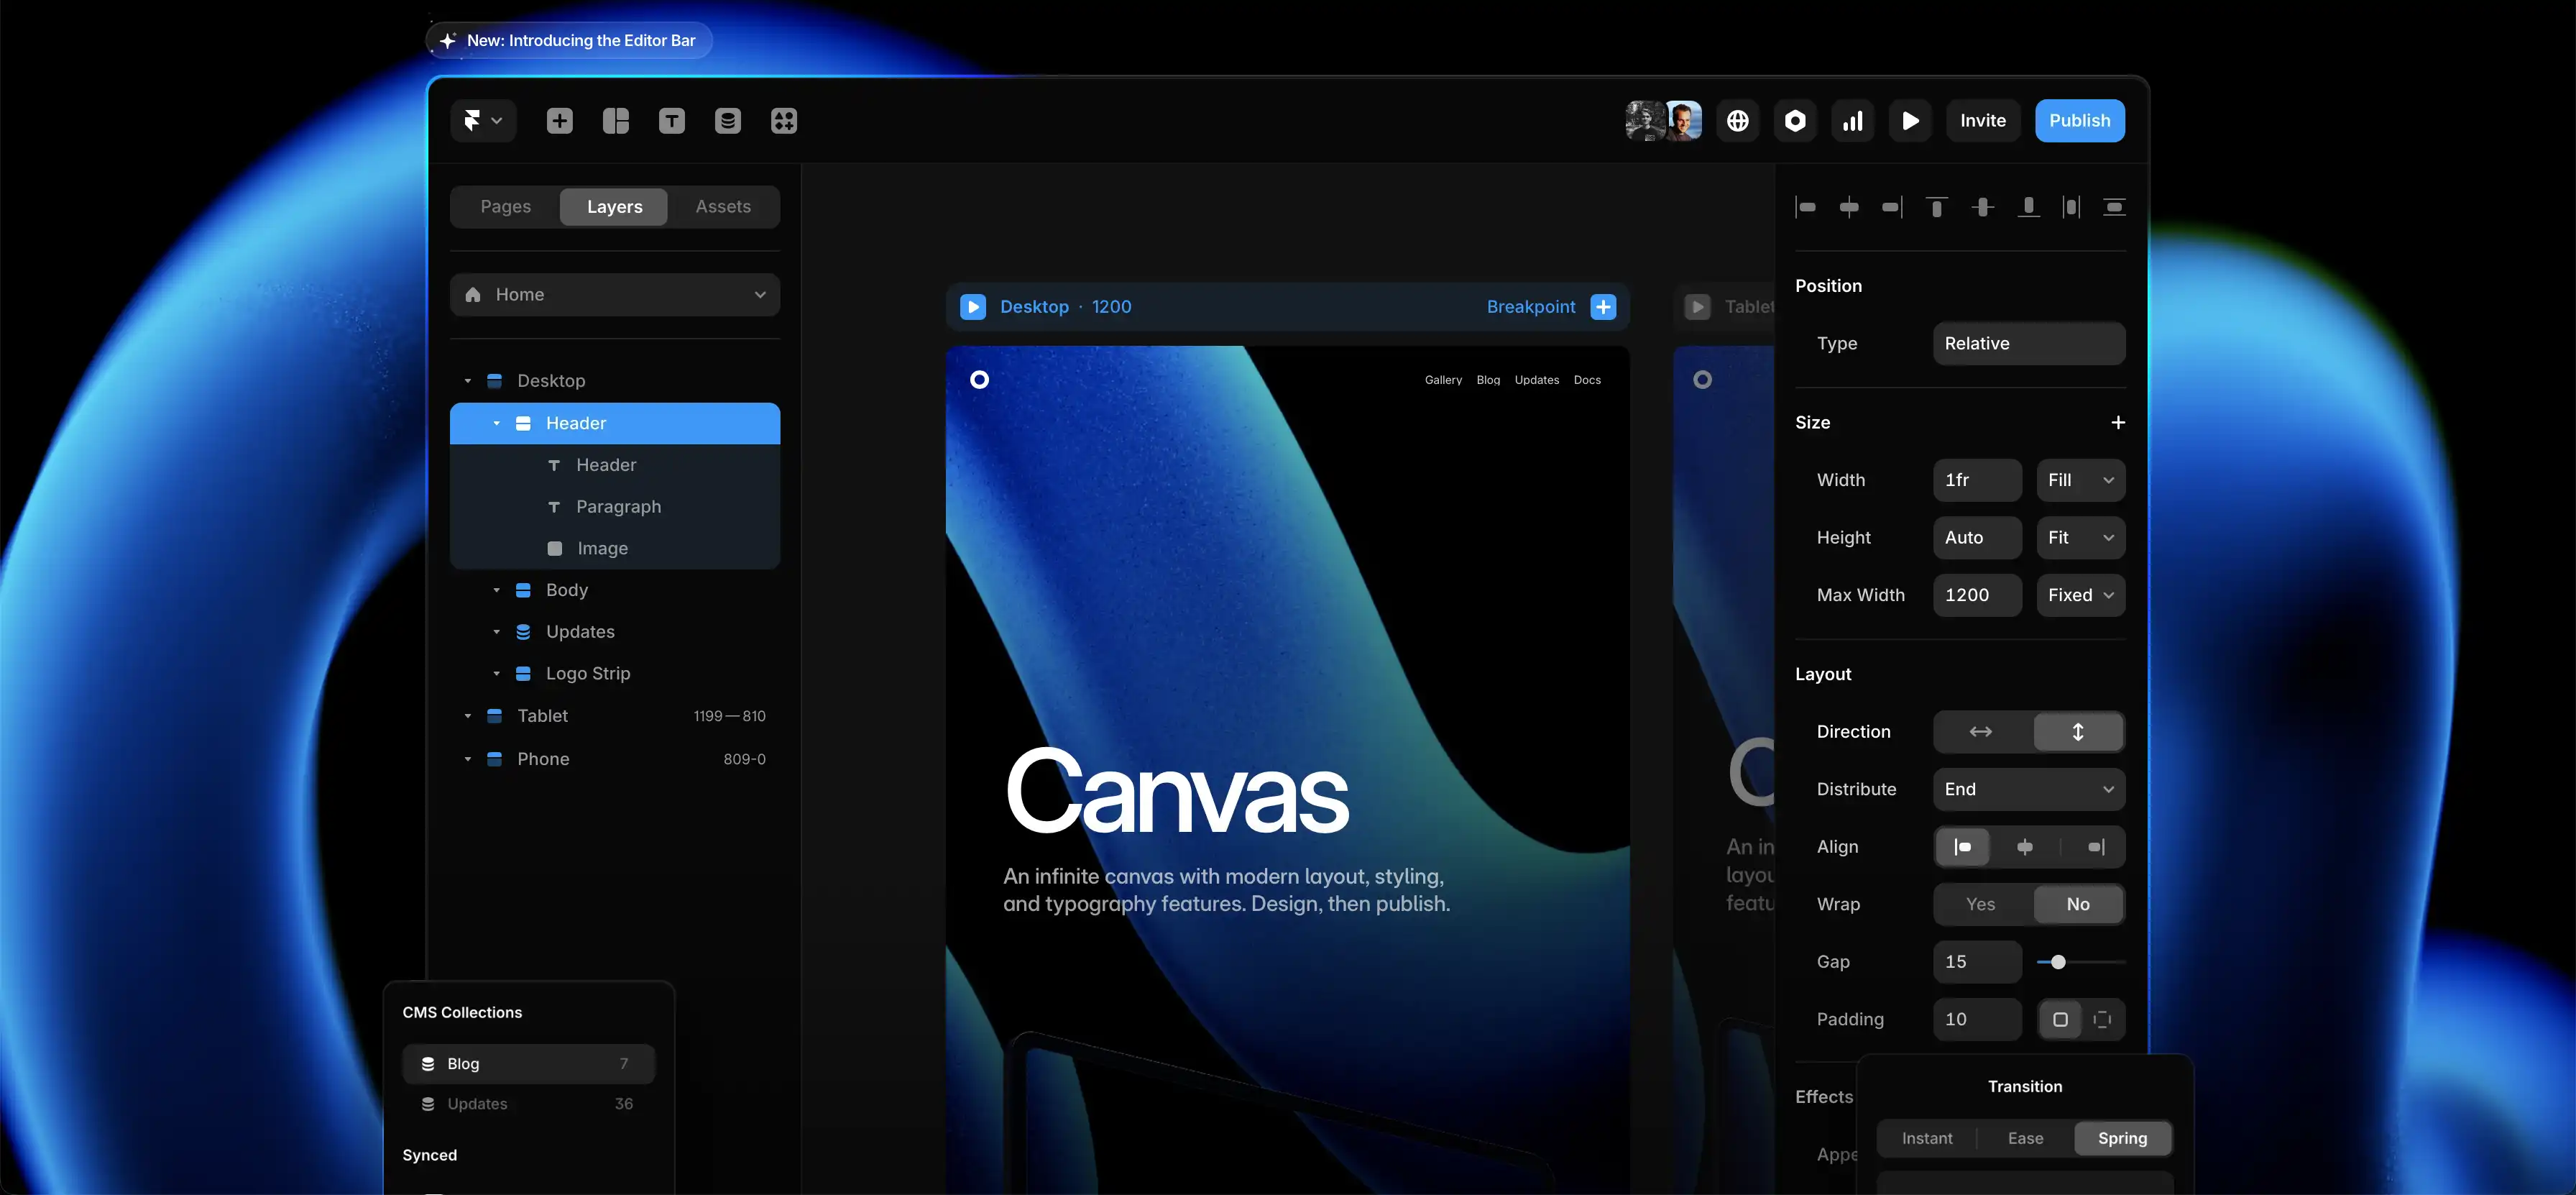The height and width of the screenshot is (1195, 2576).
Task: Add breakpoint with the plus icon
Action: 1603,307
